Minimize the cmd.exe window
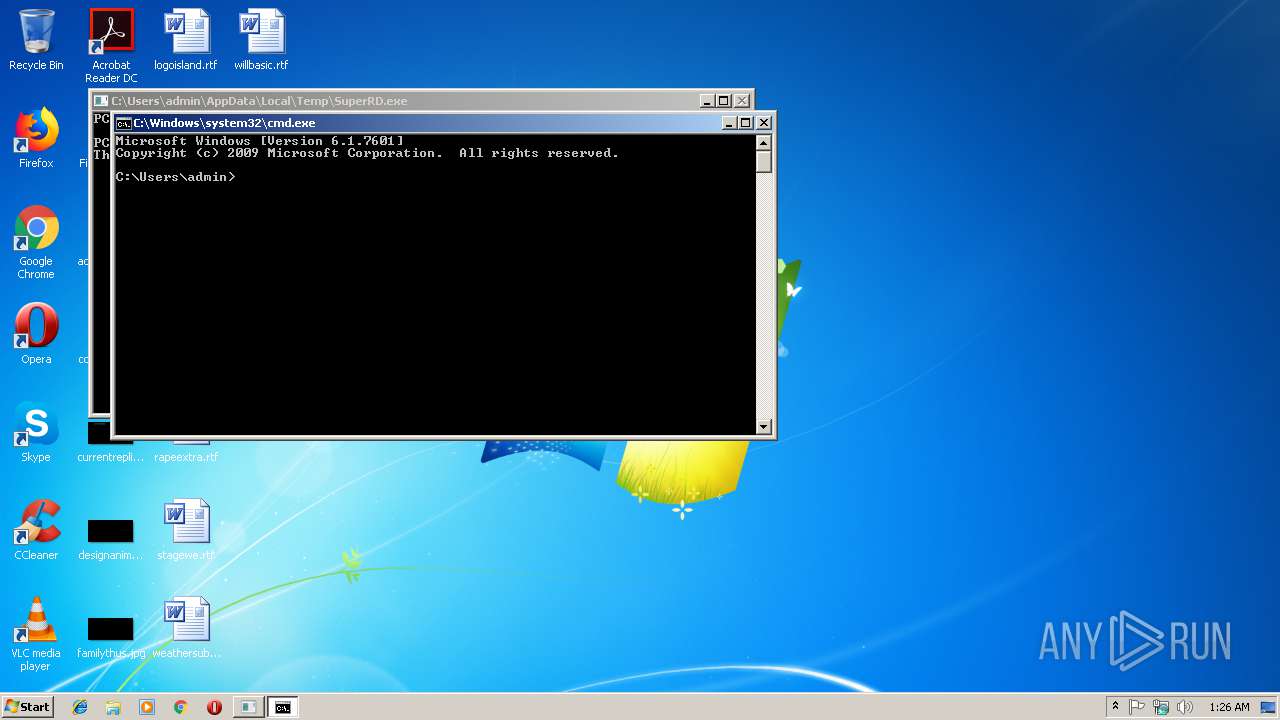 pyautogui.click(x=729, y=123)
